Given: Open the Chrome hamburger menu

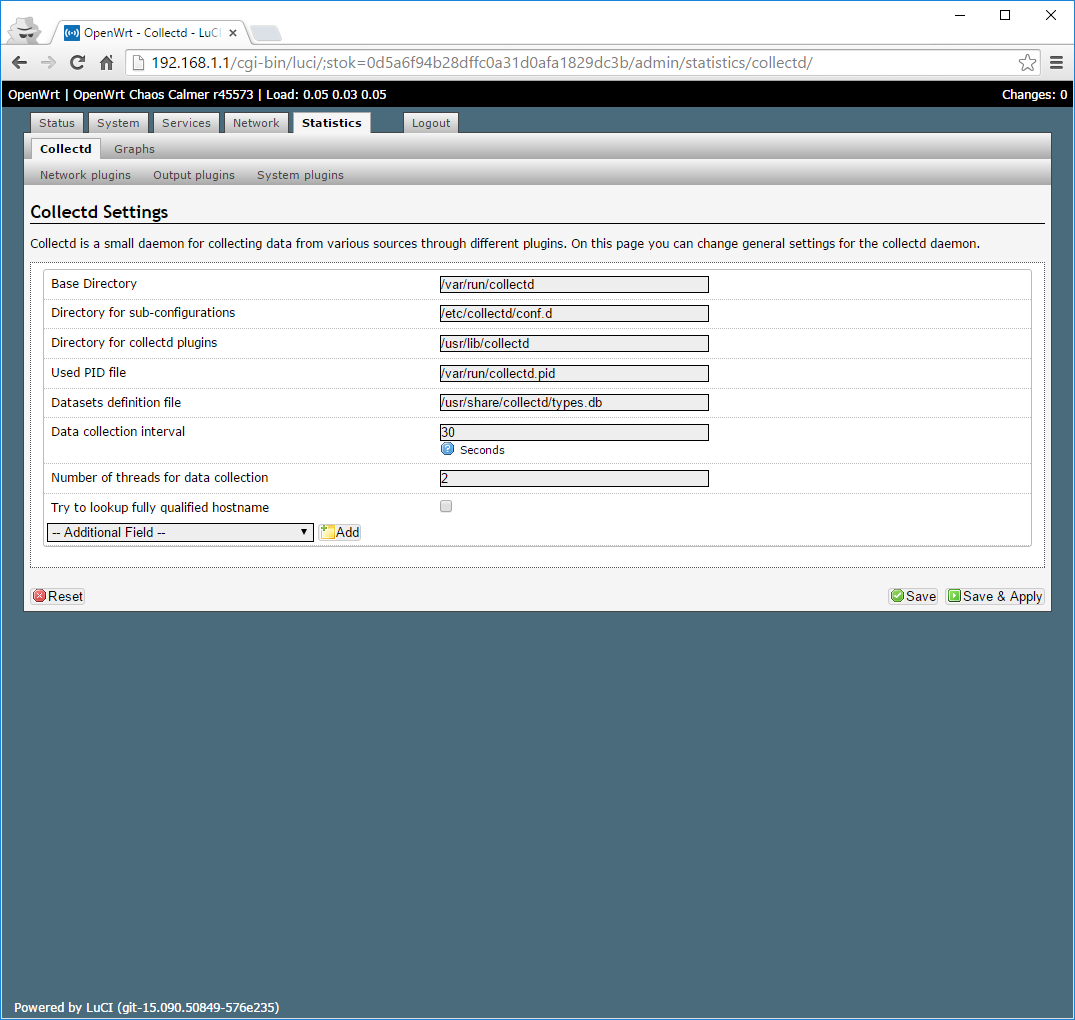Looking at the screenshot, I should pyautogui.click(x=1056, y=63).
